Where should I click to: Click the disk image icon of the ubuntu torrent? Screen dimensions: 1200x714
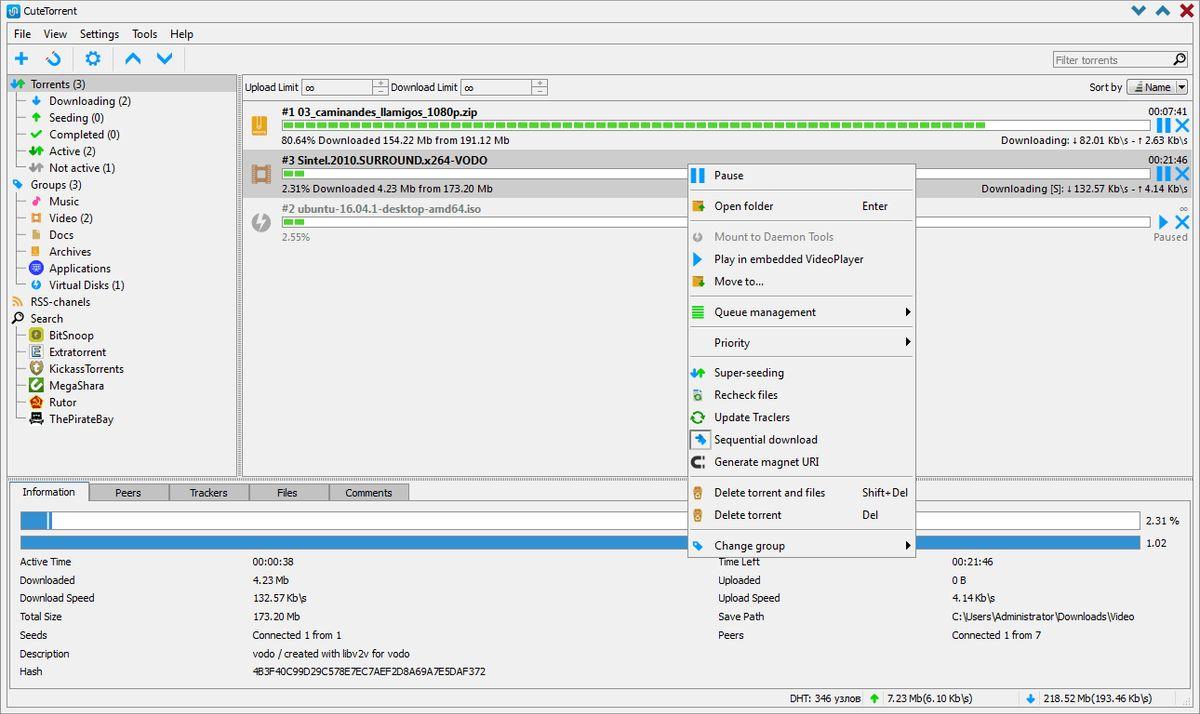pos(260,222)
